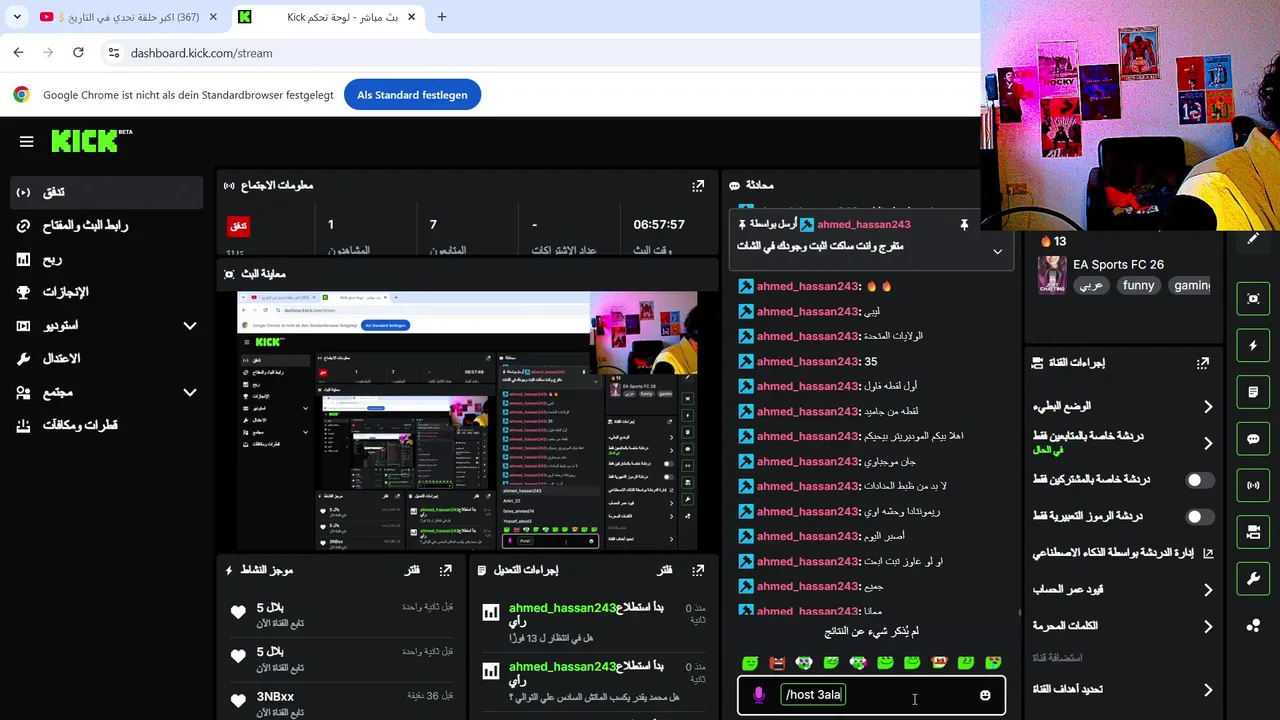Pop out the session info panel
The height and width of the screenshot is (720, 1280).
698,185
